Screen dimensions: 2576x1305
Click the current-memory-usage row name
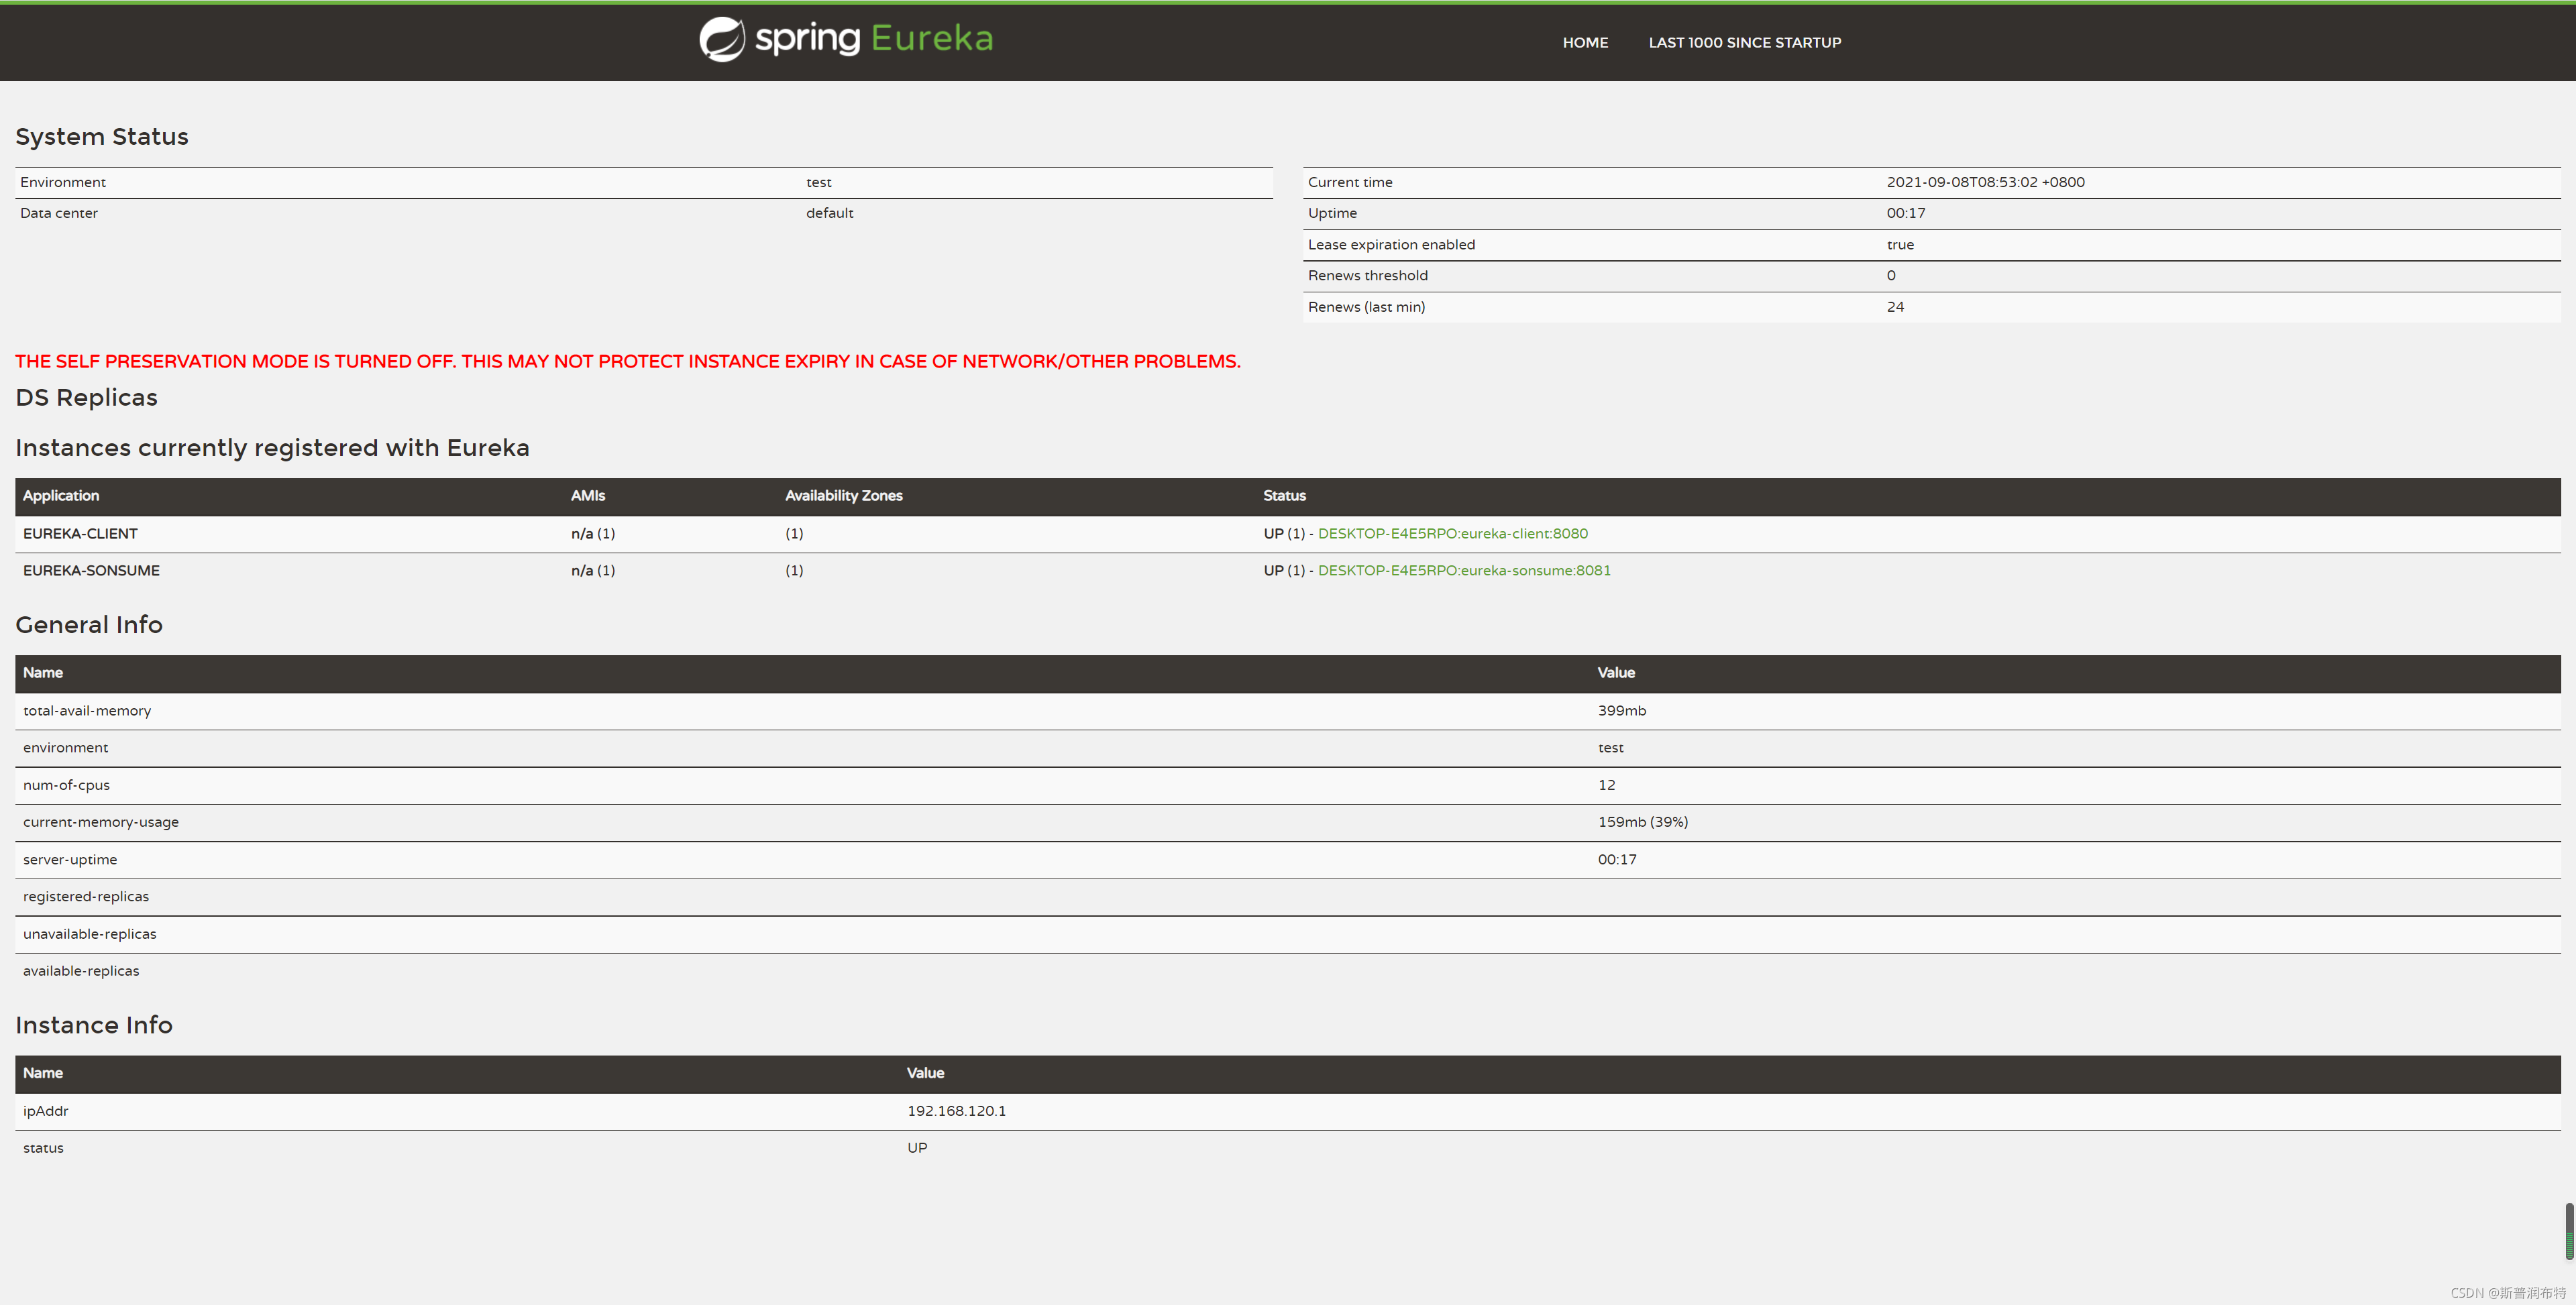pos(101,822)
